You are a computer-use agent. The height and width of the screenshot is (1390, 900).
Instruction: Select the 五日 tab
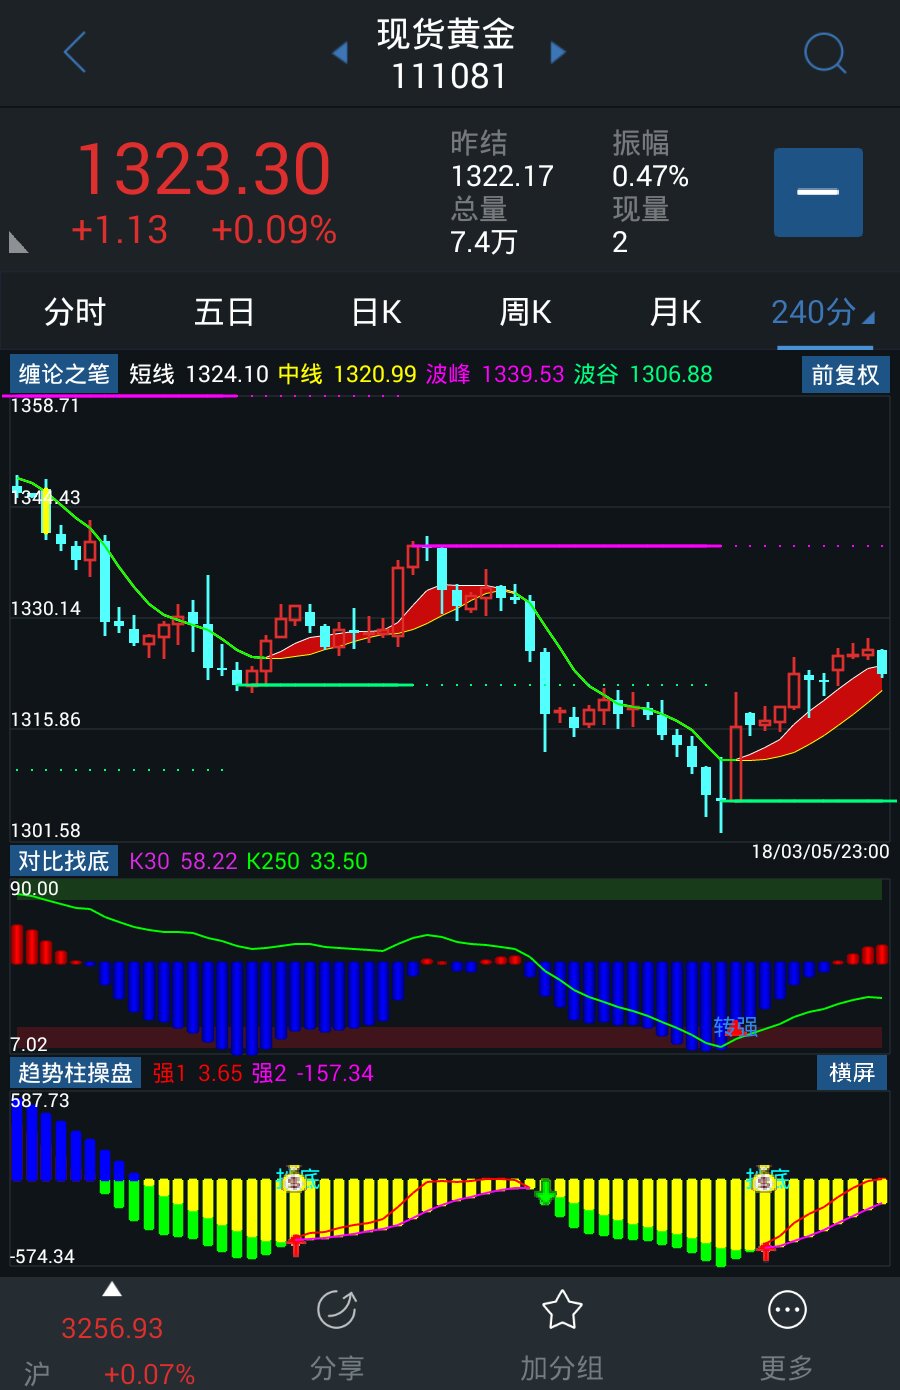click(224, 312)
